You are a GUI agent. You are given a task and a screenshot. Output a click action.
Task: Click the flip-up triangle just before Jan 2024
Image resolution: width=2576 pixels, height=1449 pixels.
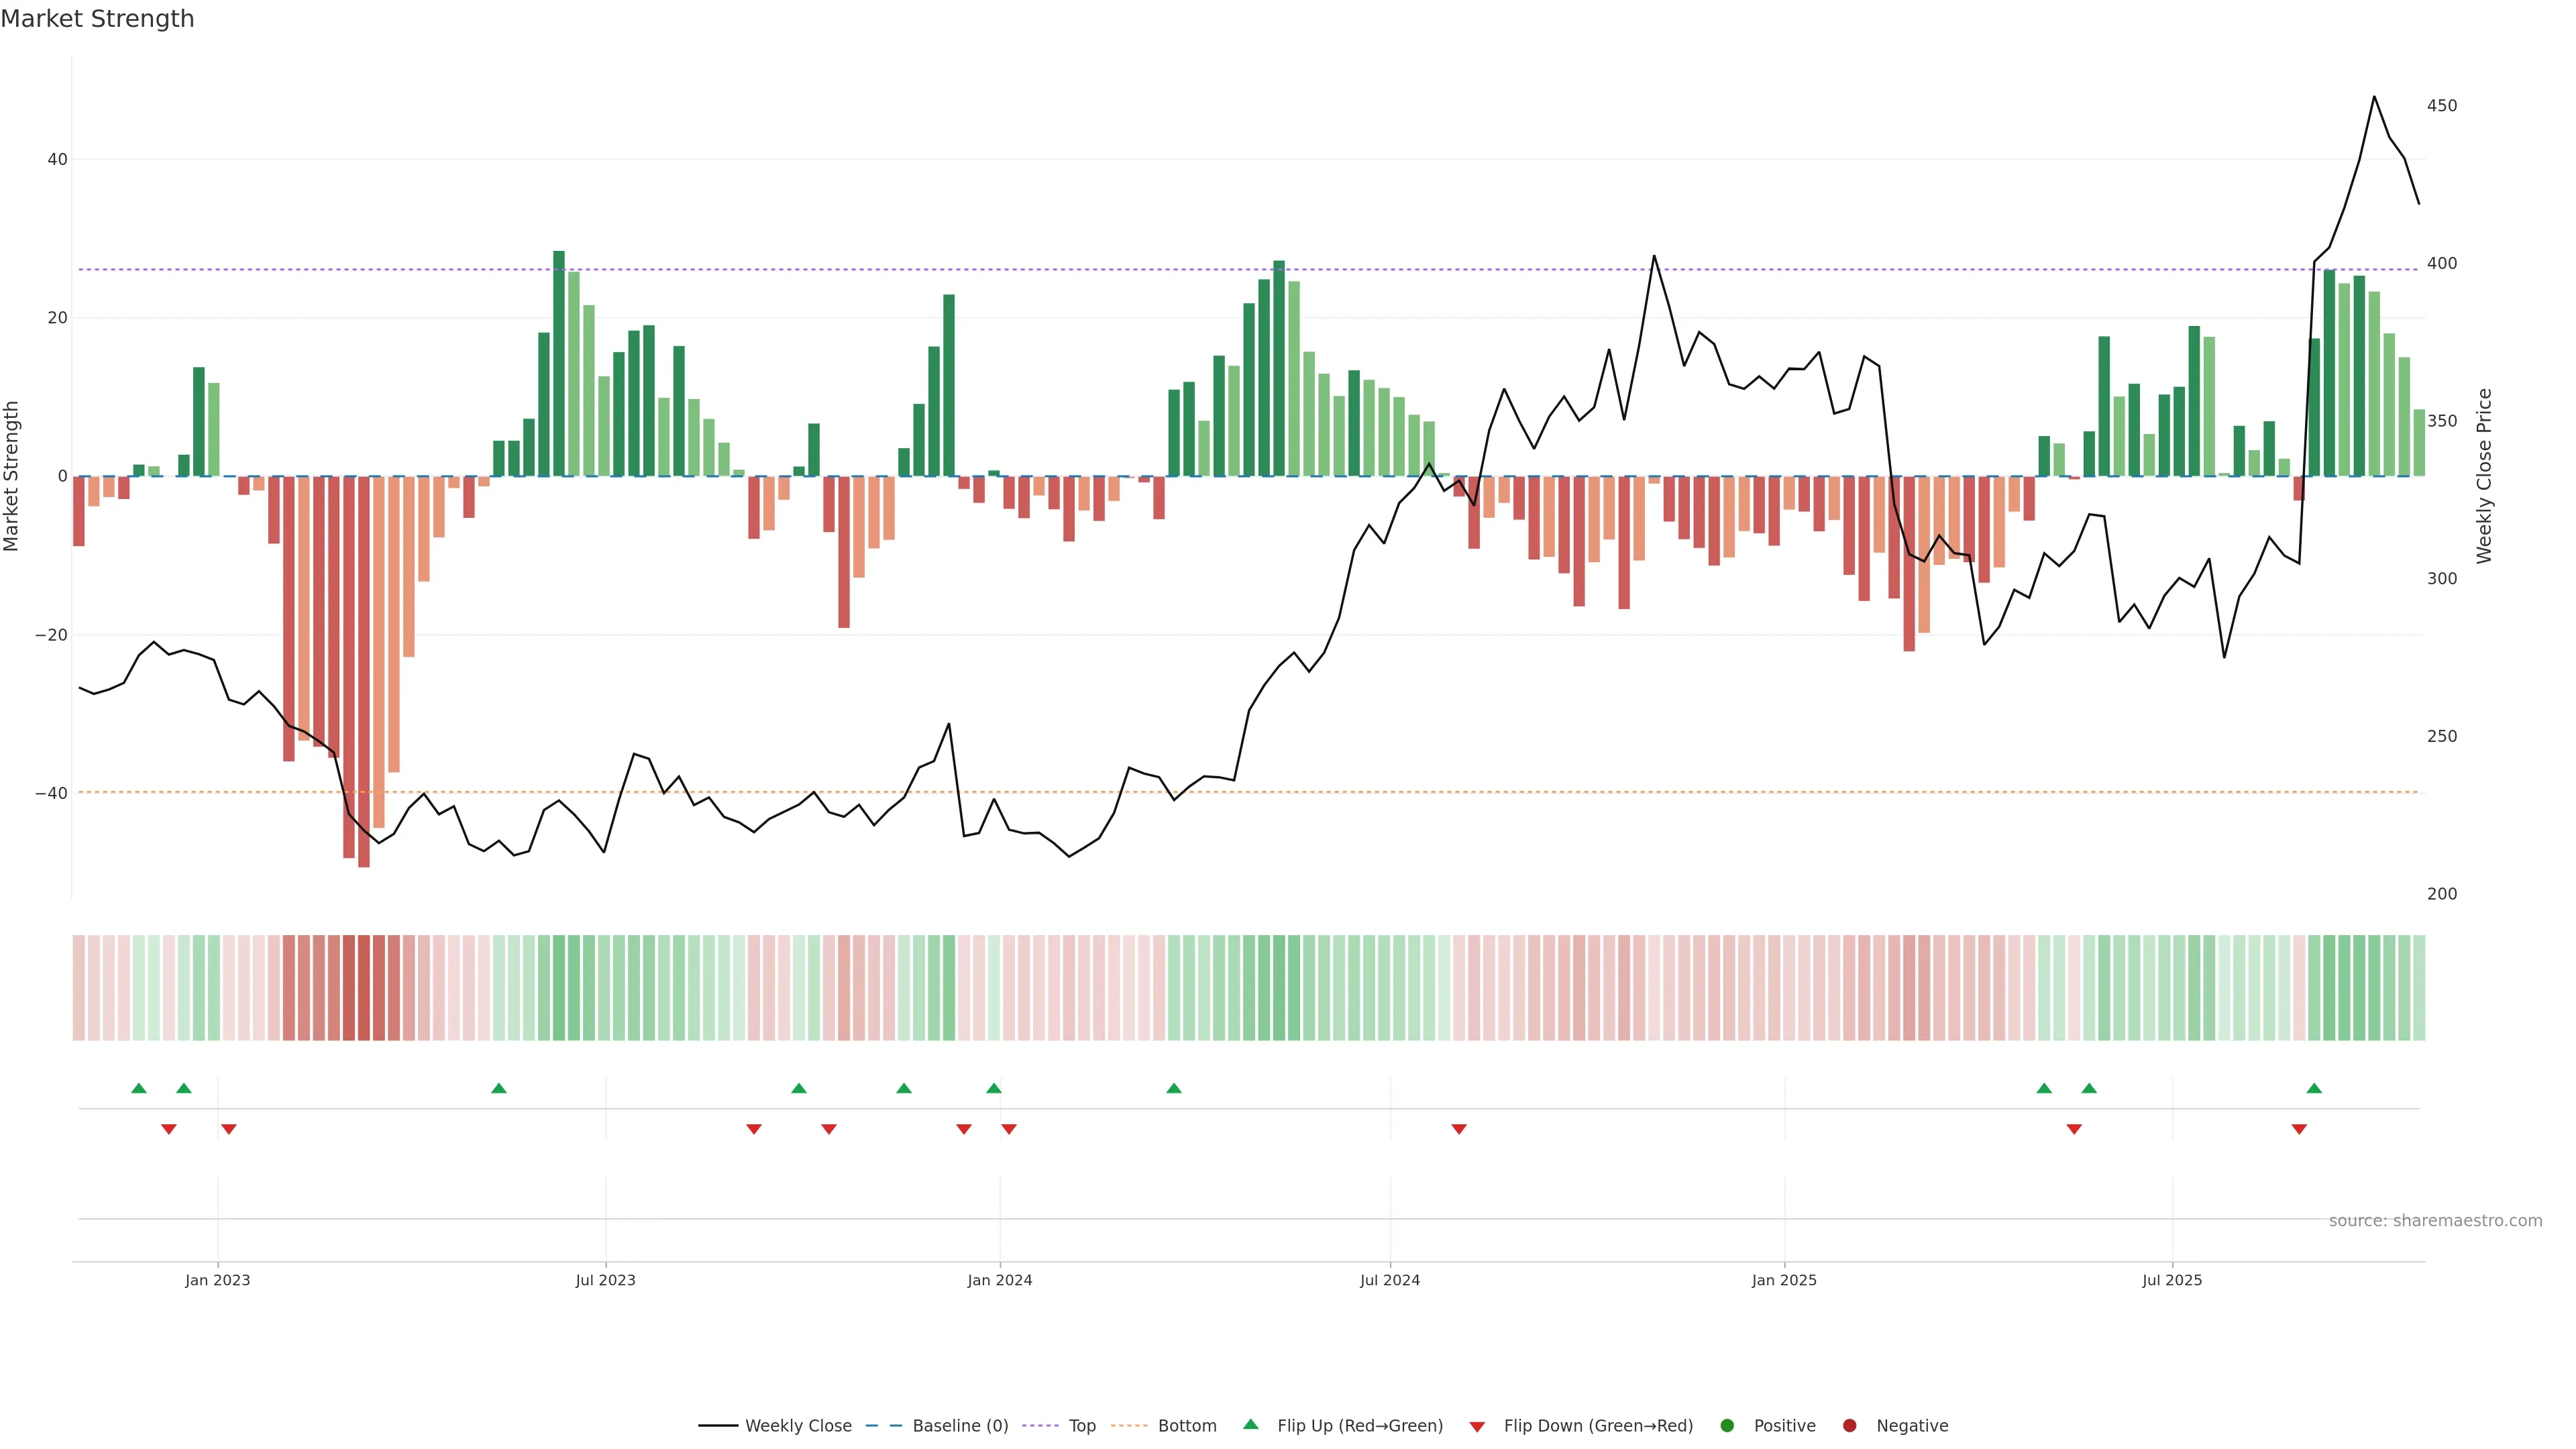[993, 1088]
